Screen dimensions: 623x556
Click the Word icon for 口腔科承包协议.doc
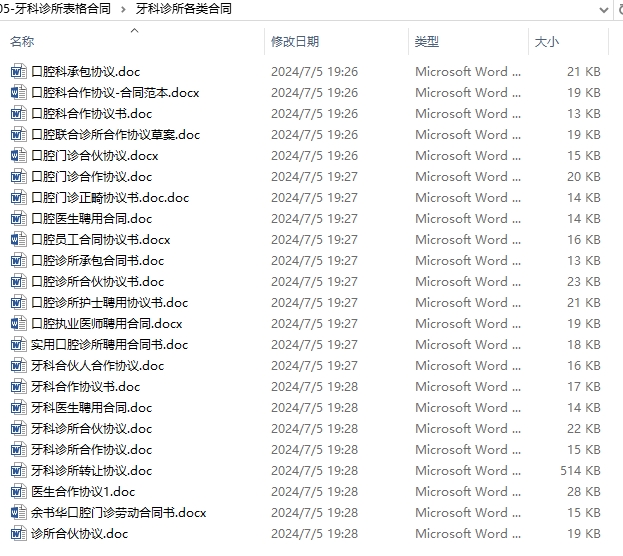coord(18,72)
